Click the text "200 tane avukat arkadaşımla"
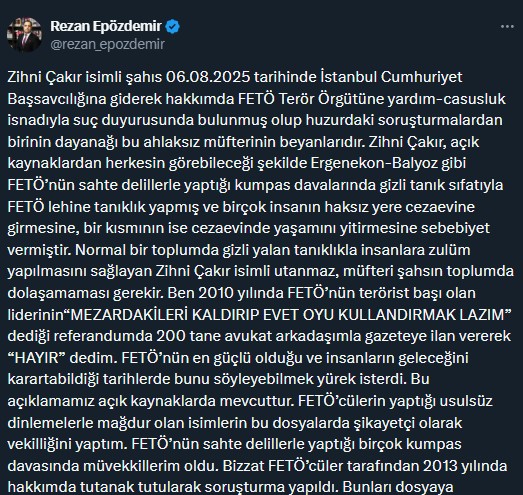The image size is (523, 495). point(259,336)
